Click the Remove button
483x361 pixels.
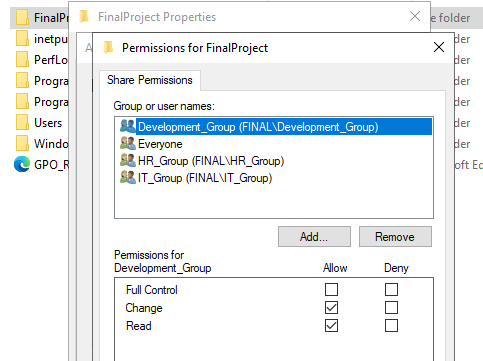pos(395,237)
